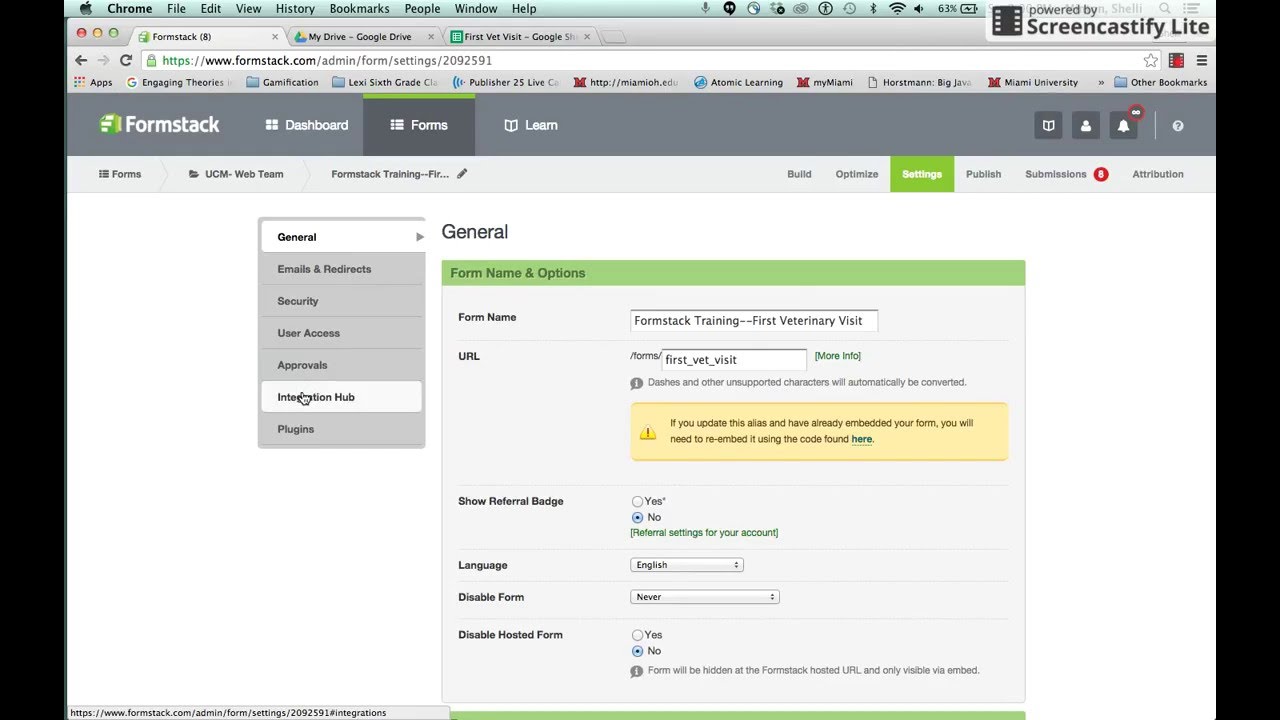The image size is (1280, 720).
Task: Bookmark page with the star icon
Action: pyautogui.click(x=1151, y=60)
